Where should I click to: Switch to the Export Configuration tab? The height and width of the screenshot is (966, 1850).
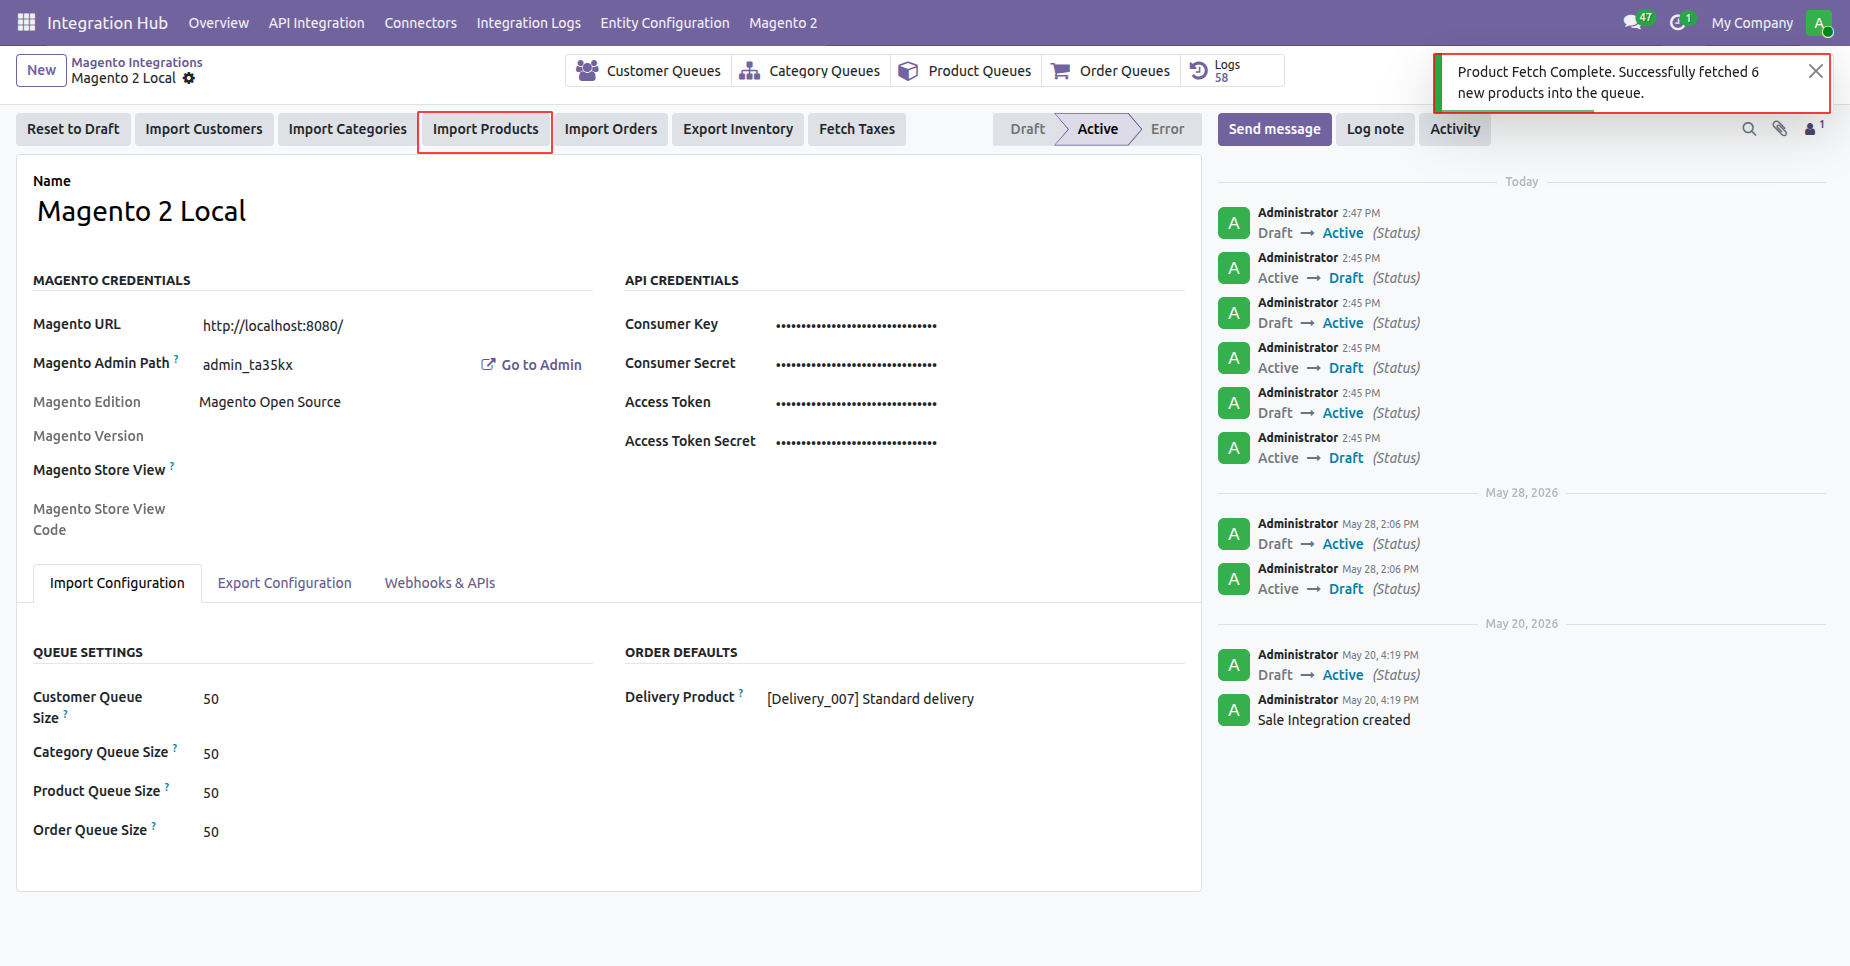click(285, 583)
